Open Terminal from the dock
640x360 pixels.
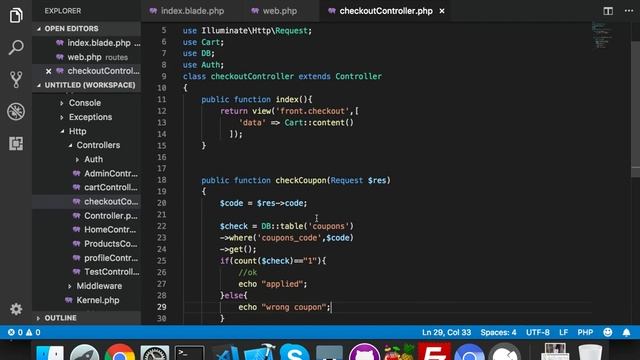[x=189, y=353]
